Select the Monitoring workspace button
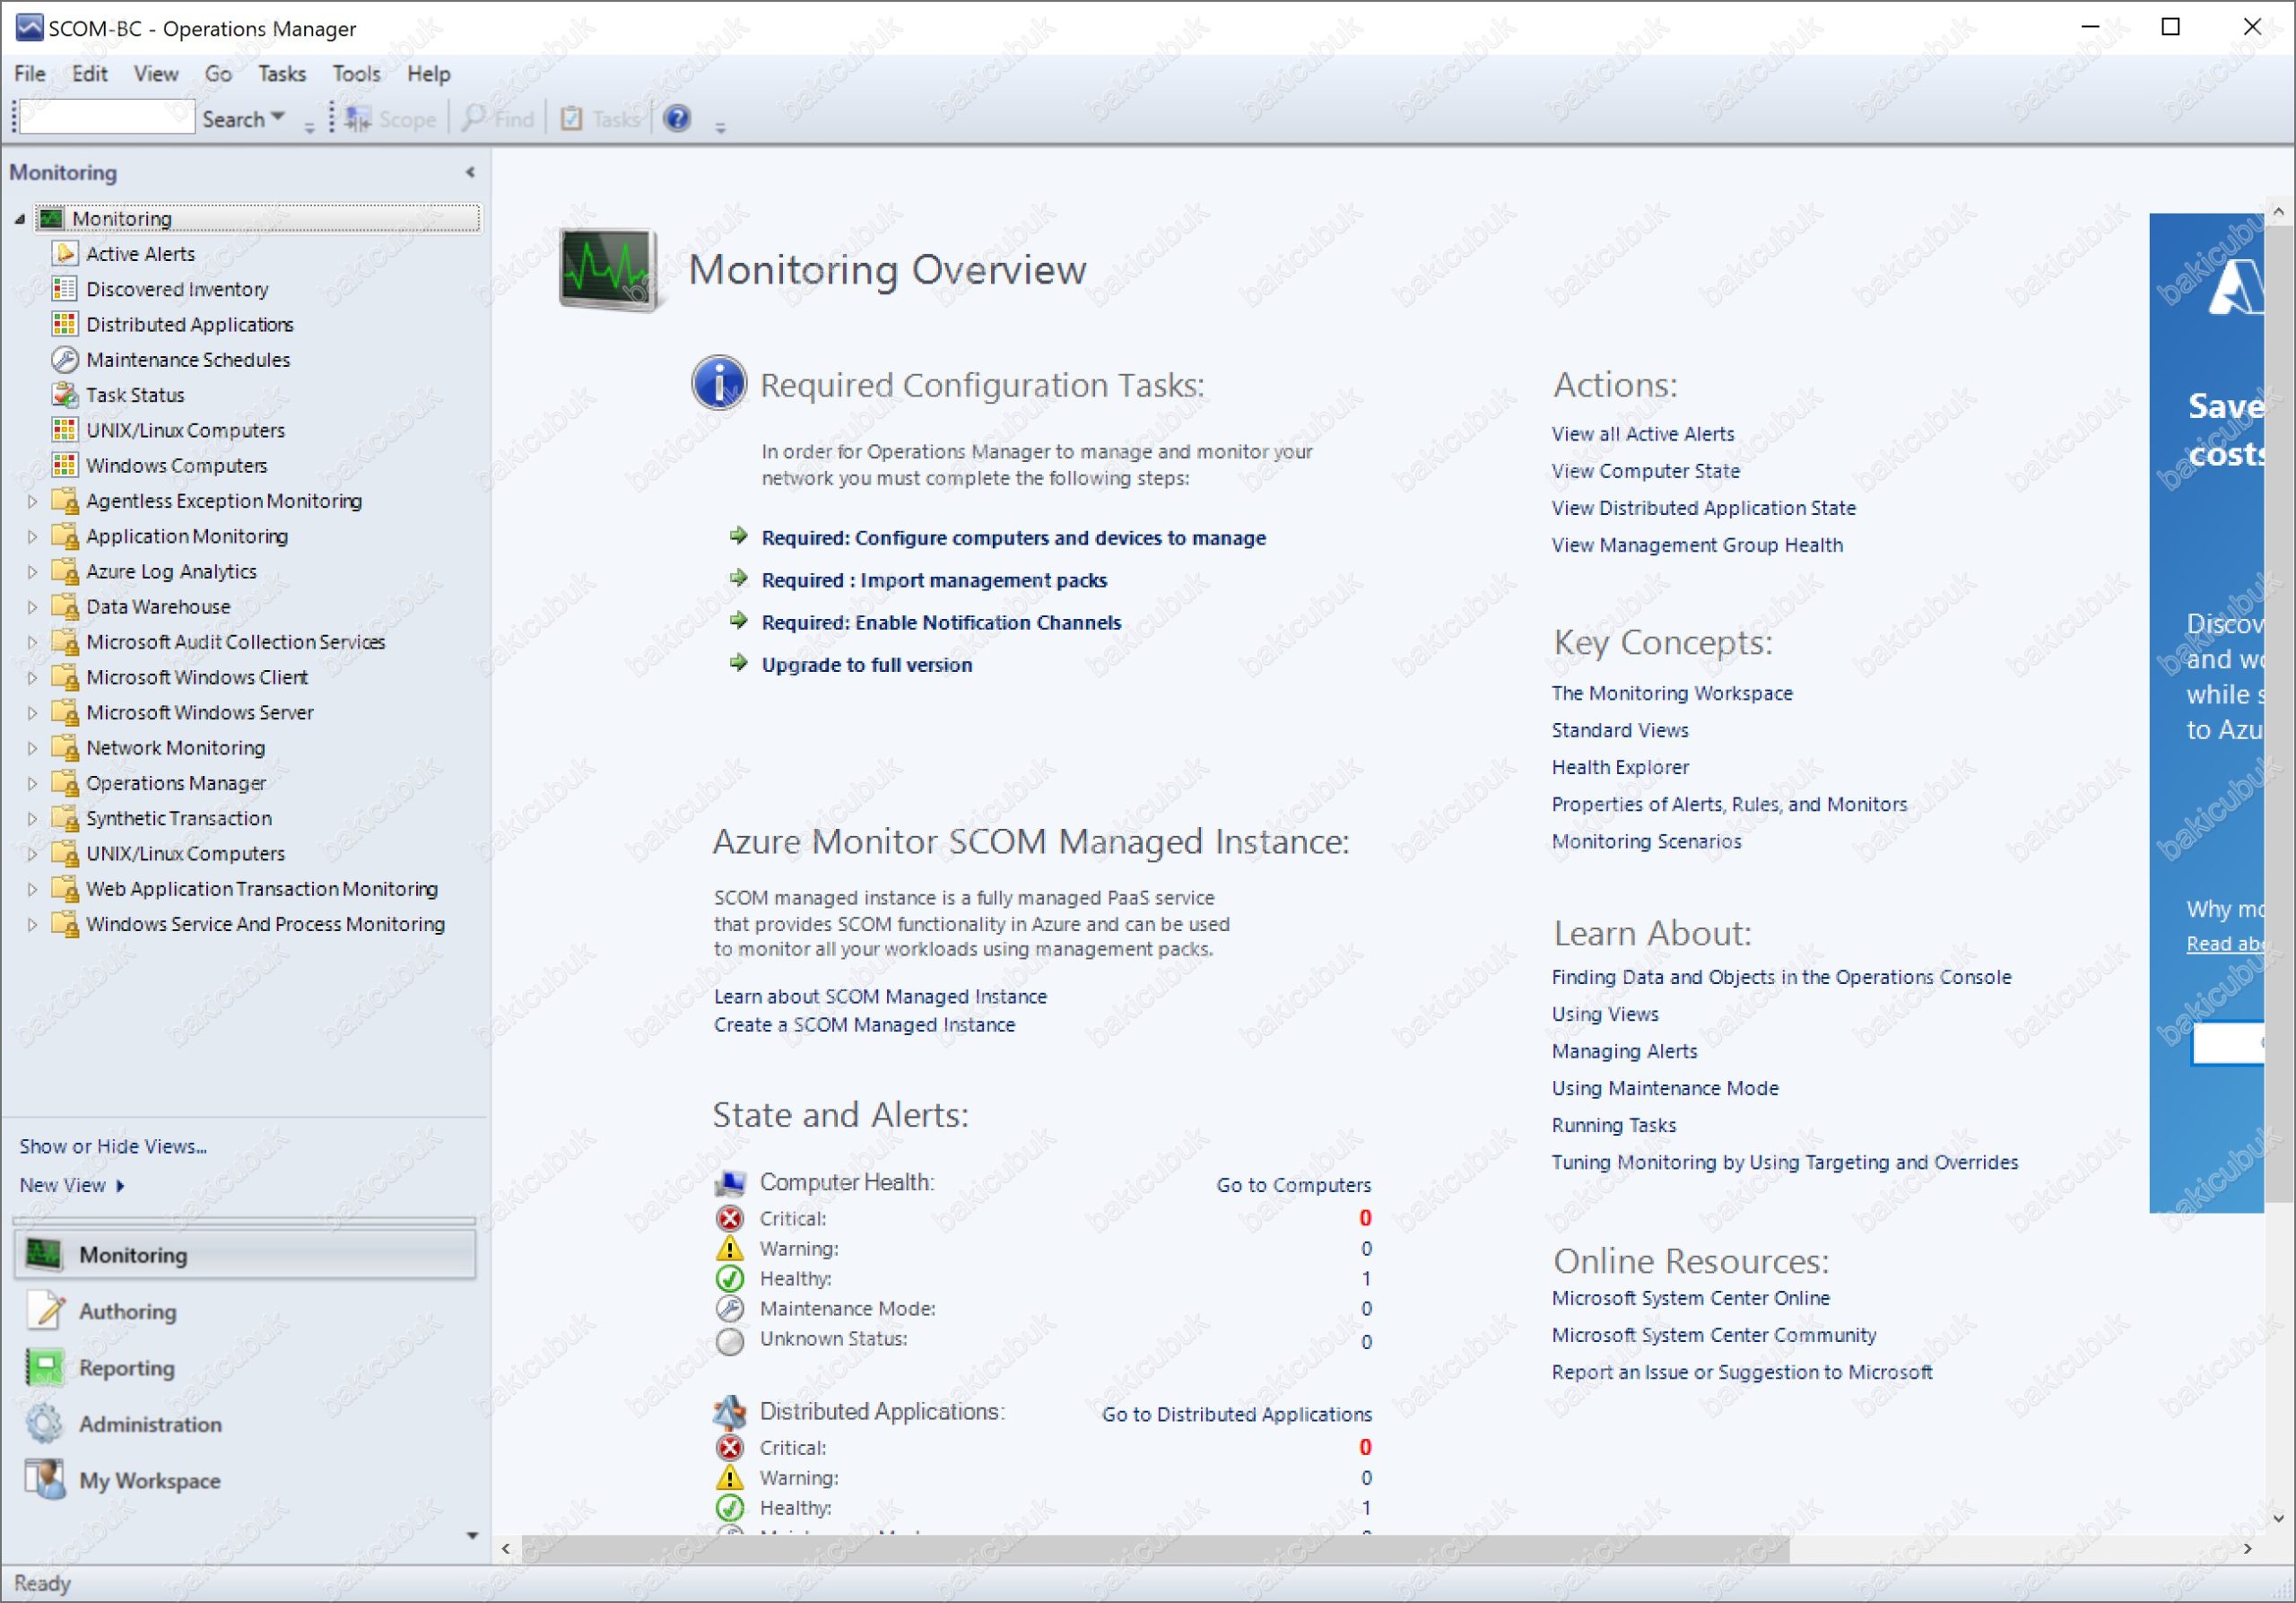Viewport: 2296px width, 1603px height. pyautogui.click(x=244, y=1254)
